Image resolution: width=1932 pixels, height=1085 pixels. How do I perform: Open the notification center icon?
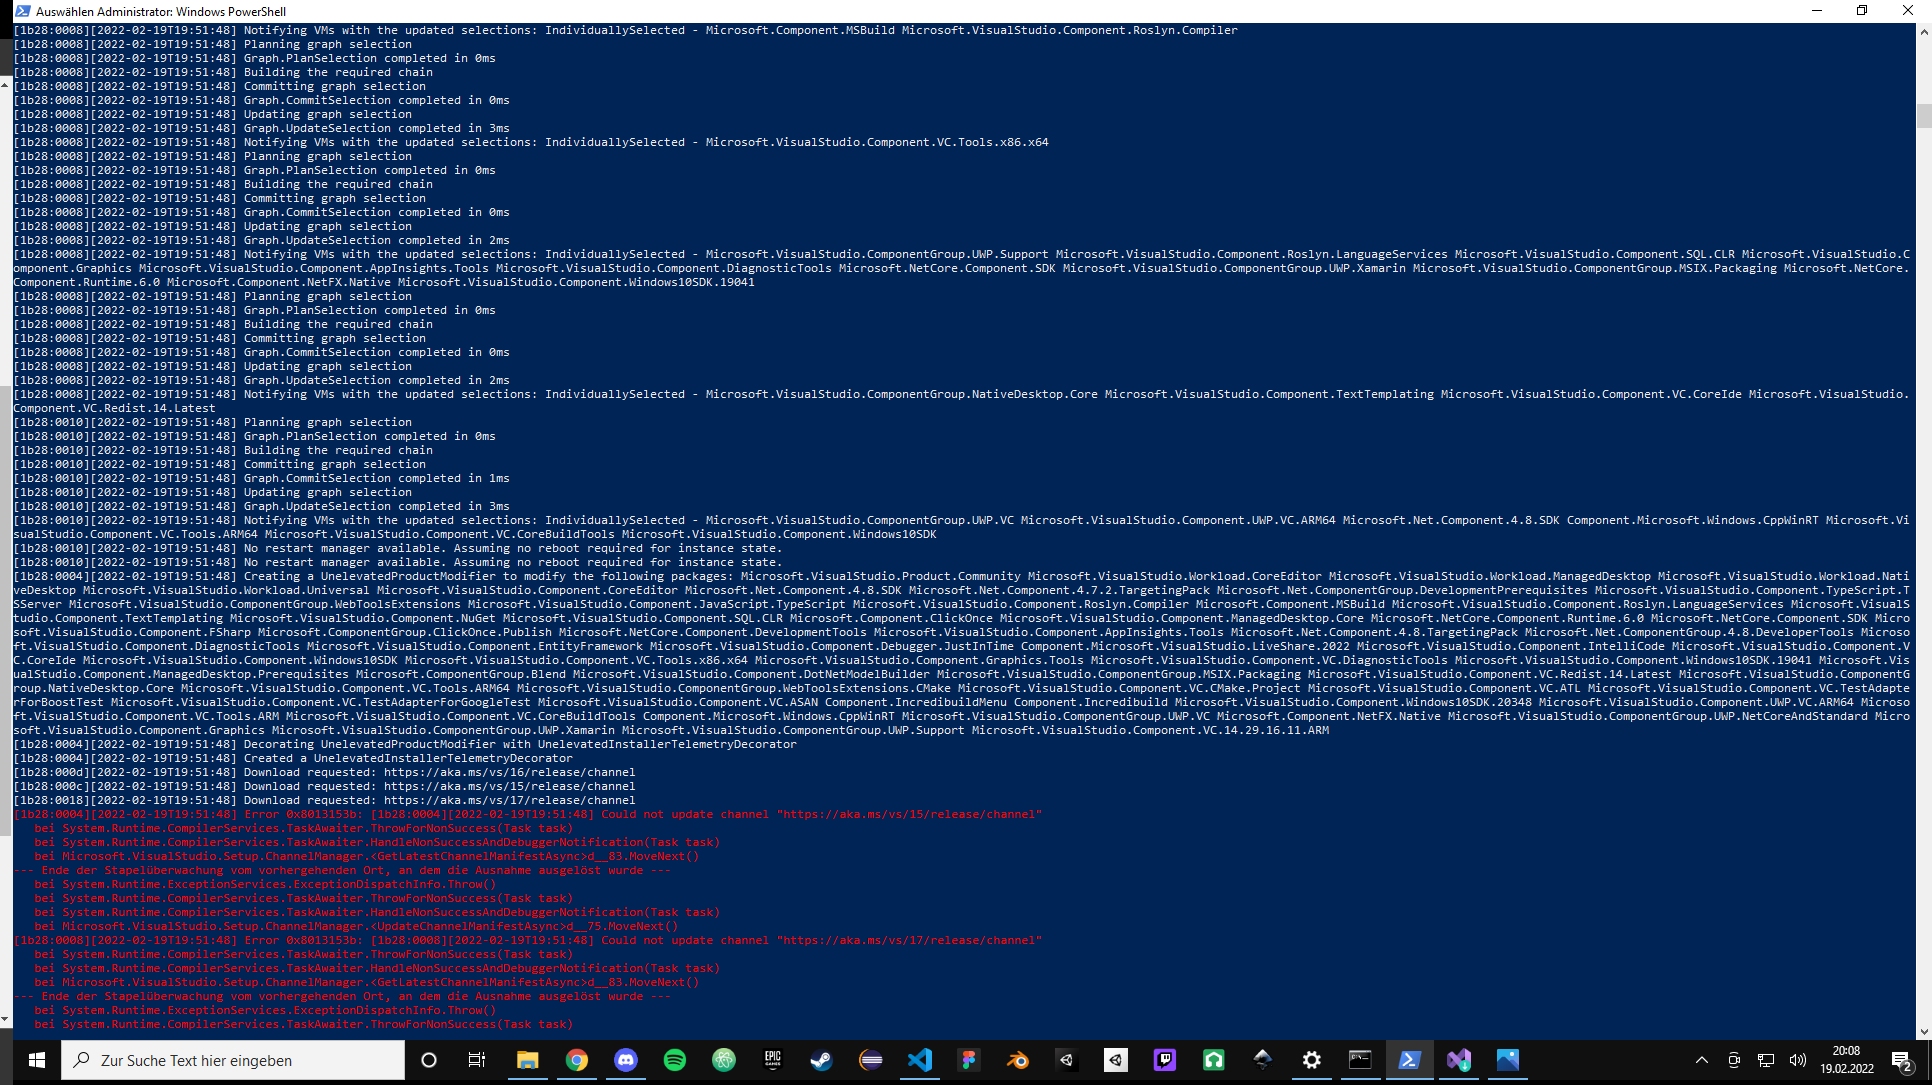1901,1060
